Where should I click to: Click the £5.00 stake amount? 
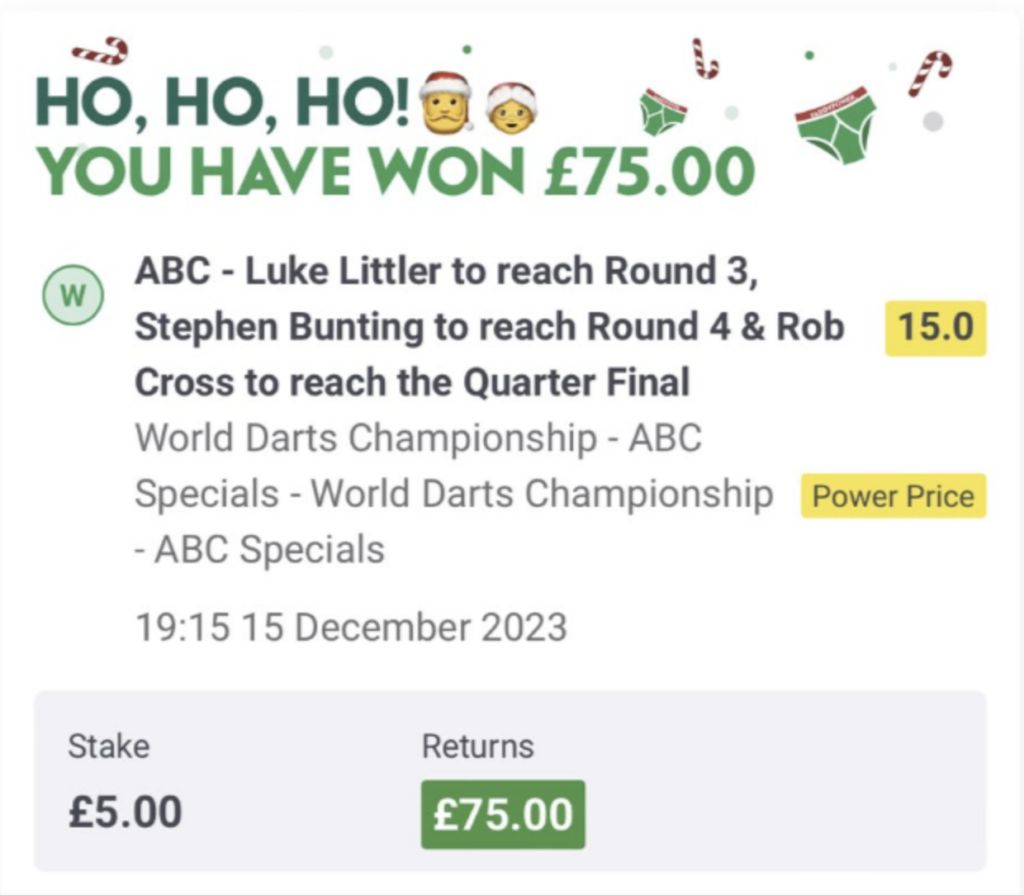(x=125, y=812)
